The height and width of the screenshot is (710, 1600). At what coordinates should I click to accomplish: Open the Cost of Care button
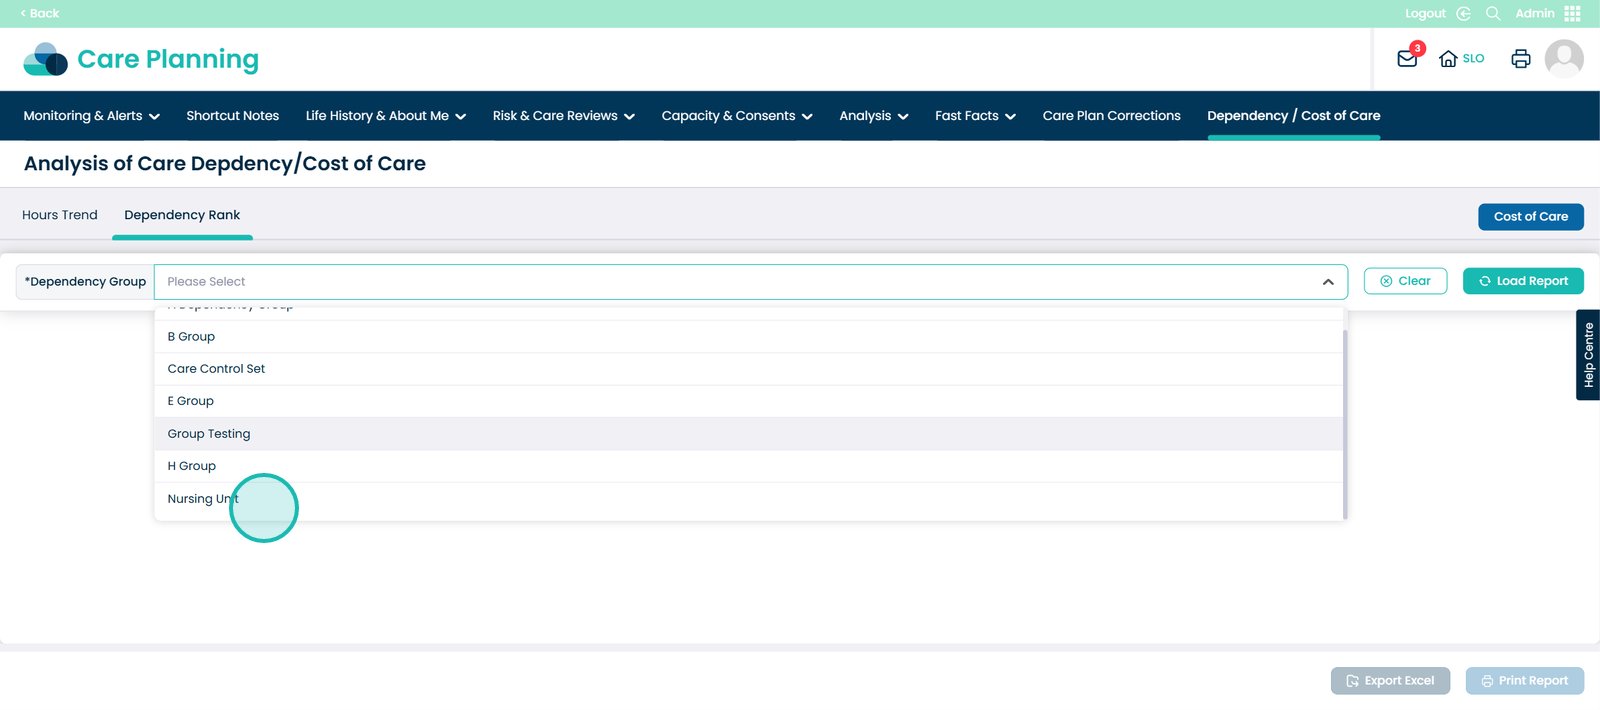[x=1530, y=217]
